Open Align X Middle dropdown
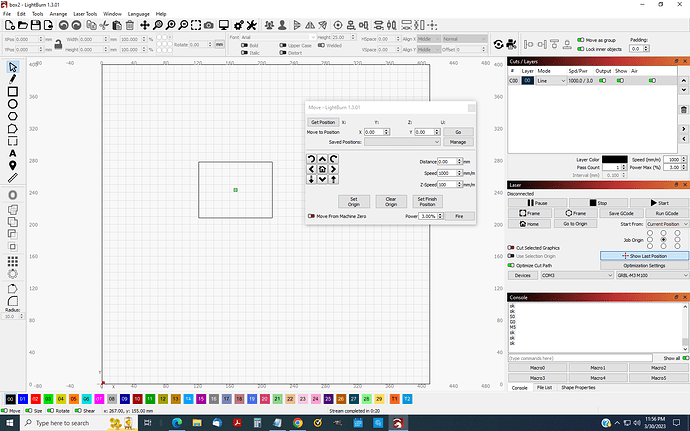690x431 pixels. 429,39
